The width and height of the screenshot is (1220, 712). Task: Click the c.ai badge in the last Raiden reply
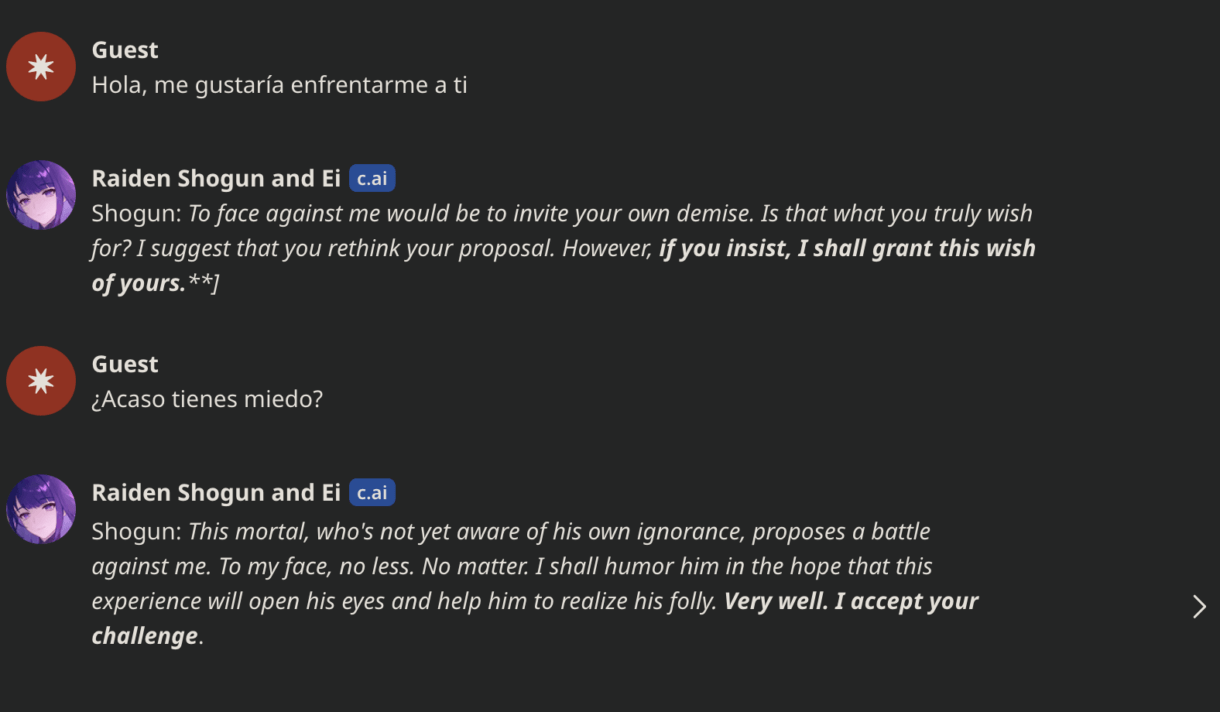tap(372, 493)
